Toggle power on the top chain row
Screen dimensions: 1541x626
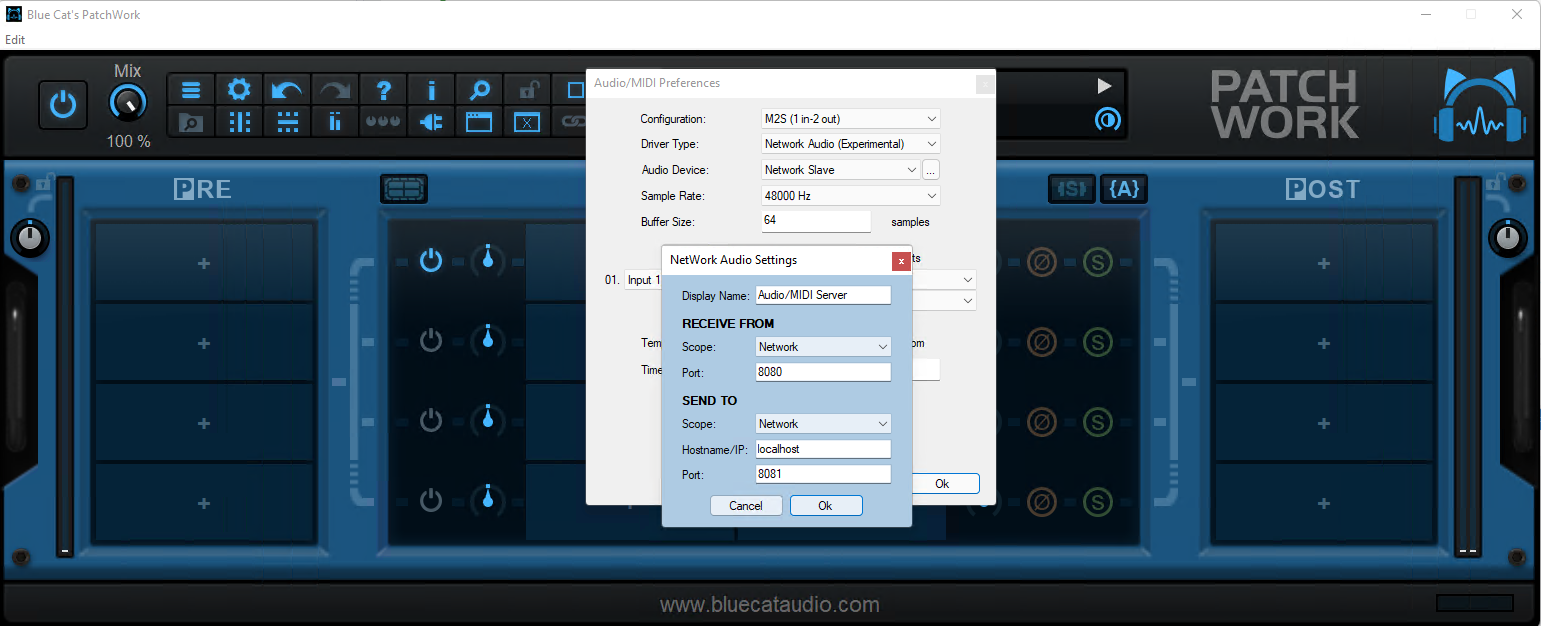click(431, 261)
